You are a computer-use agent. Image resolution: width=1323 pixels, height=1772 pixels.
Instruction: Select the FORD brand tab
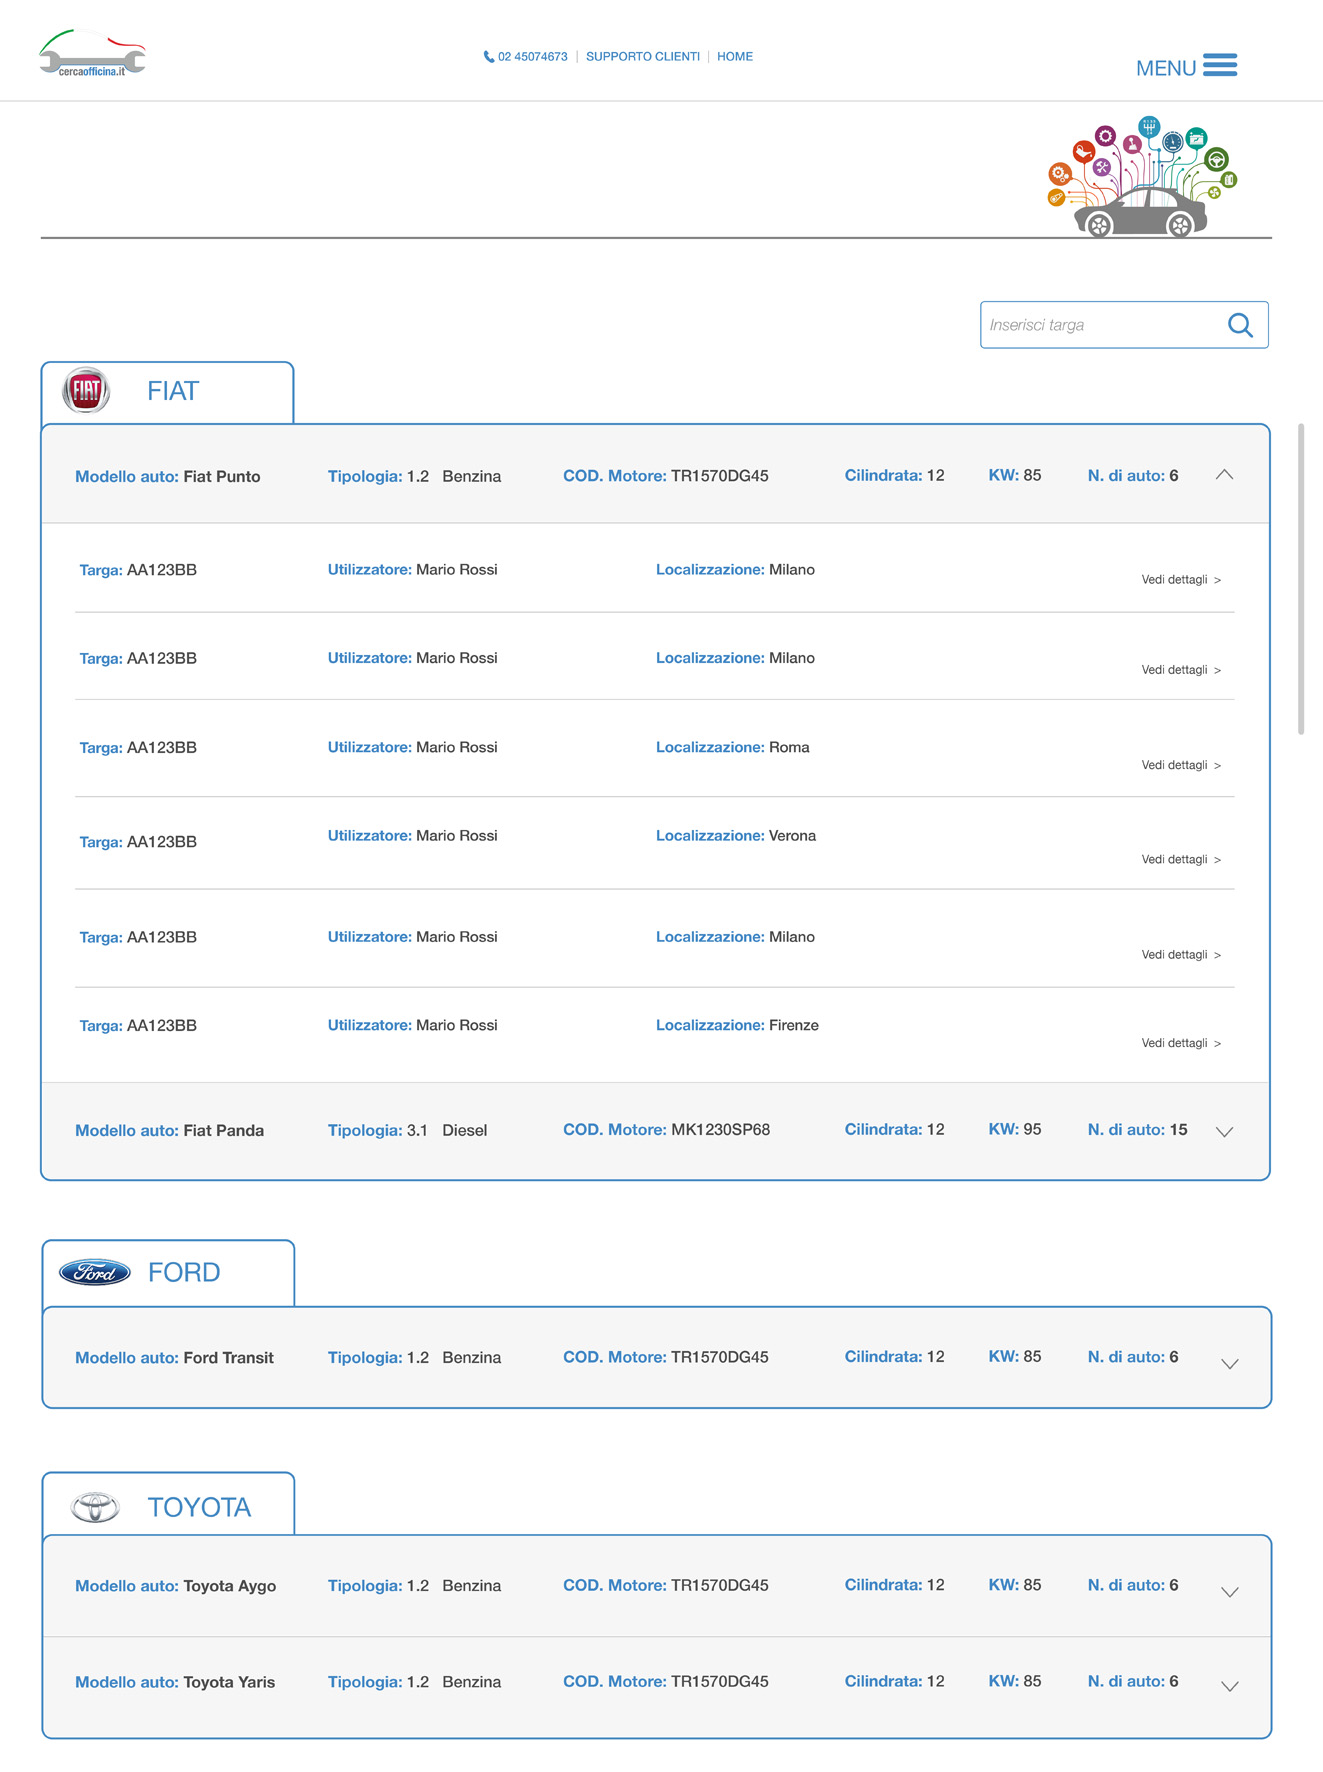pos(168,1273)
